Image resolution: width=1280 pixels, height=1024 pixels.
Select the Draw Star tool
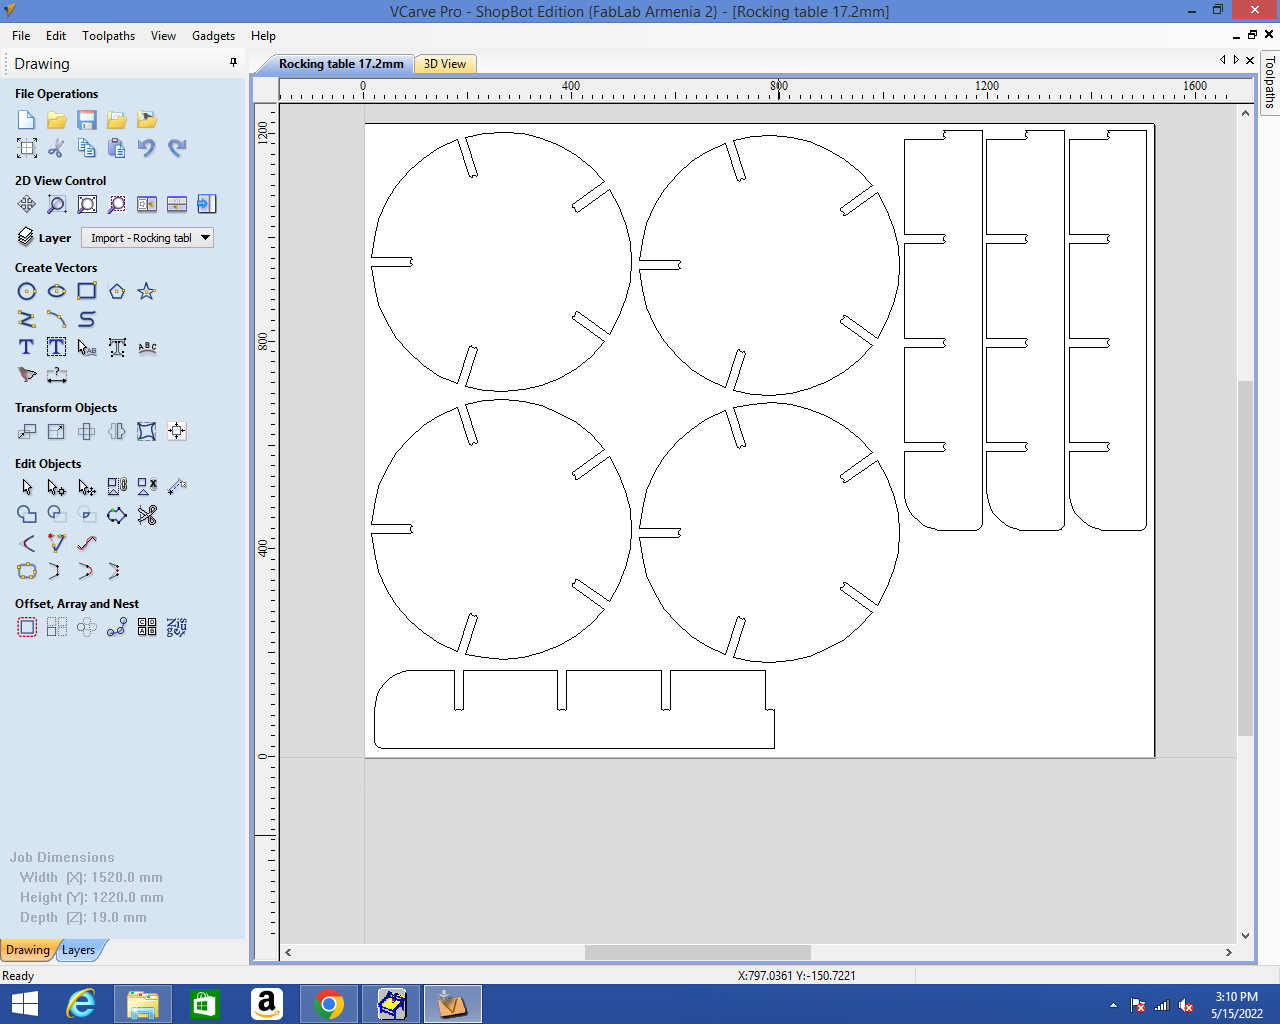tap(147, 291)
